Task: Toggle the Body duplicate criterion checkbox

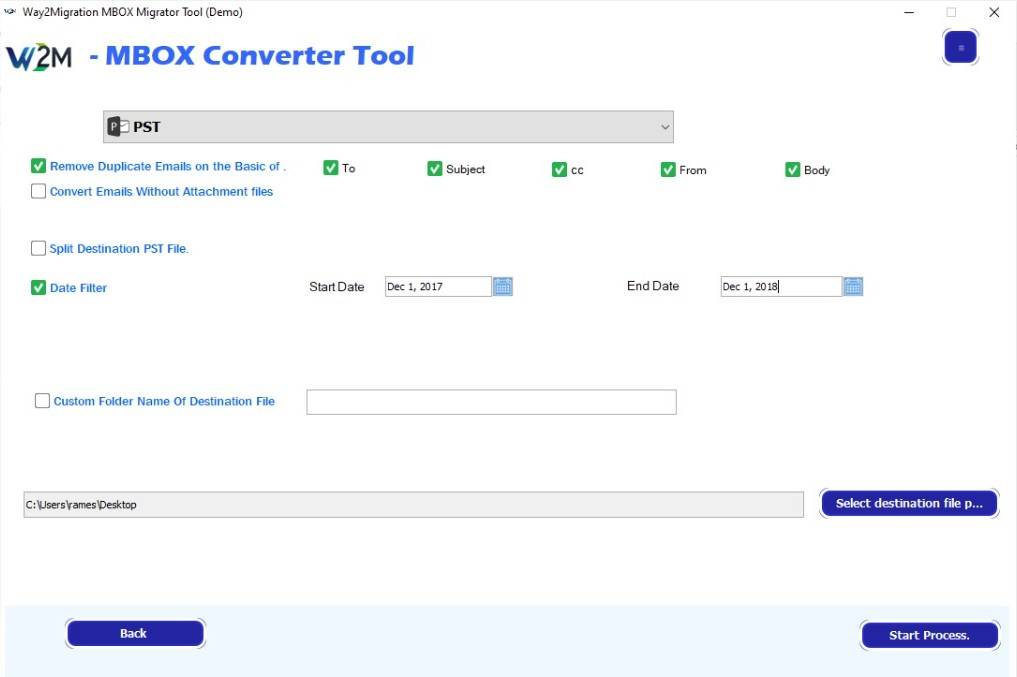Action: point(793,170)
